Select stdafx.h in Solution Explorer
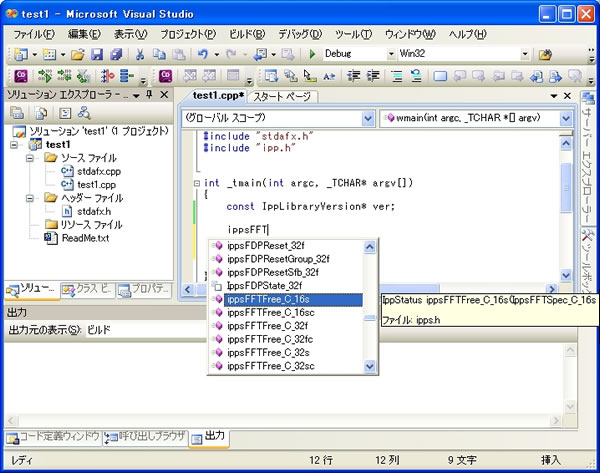 coord(94,211)
